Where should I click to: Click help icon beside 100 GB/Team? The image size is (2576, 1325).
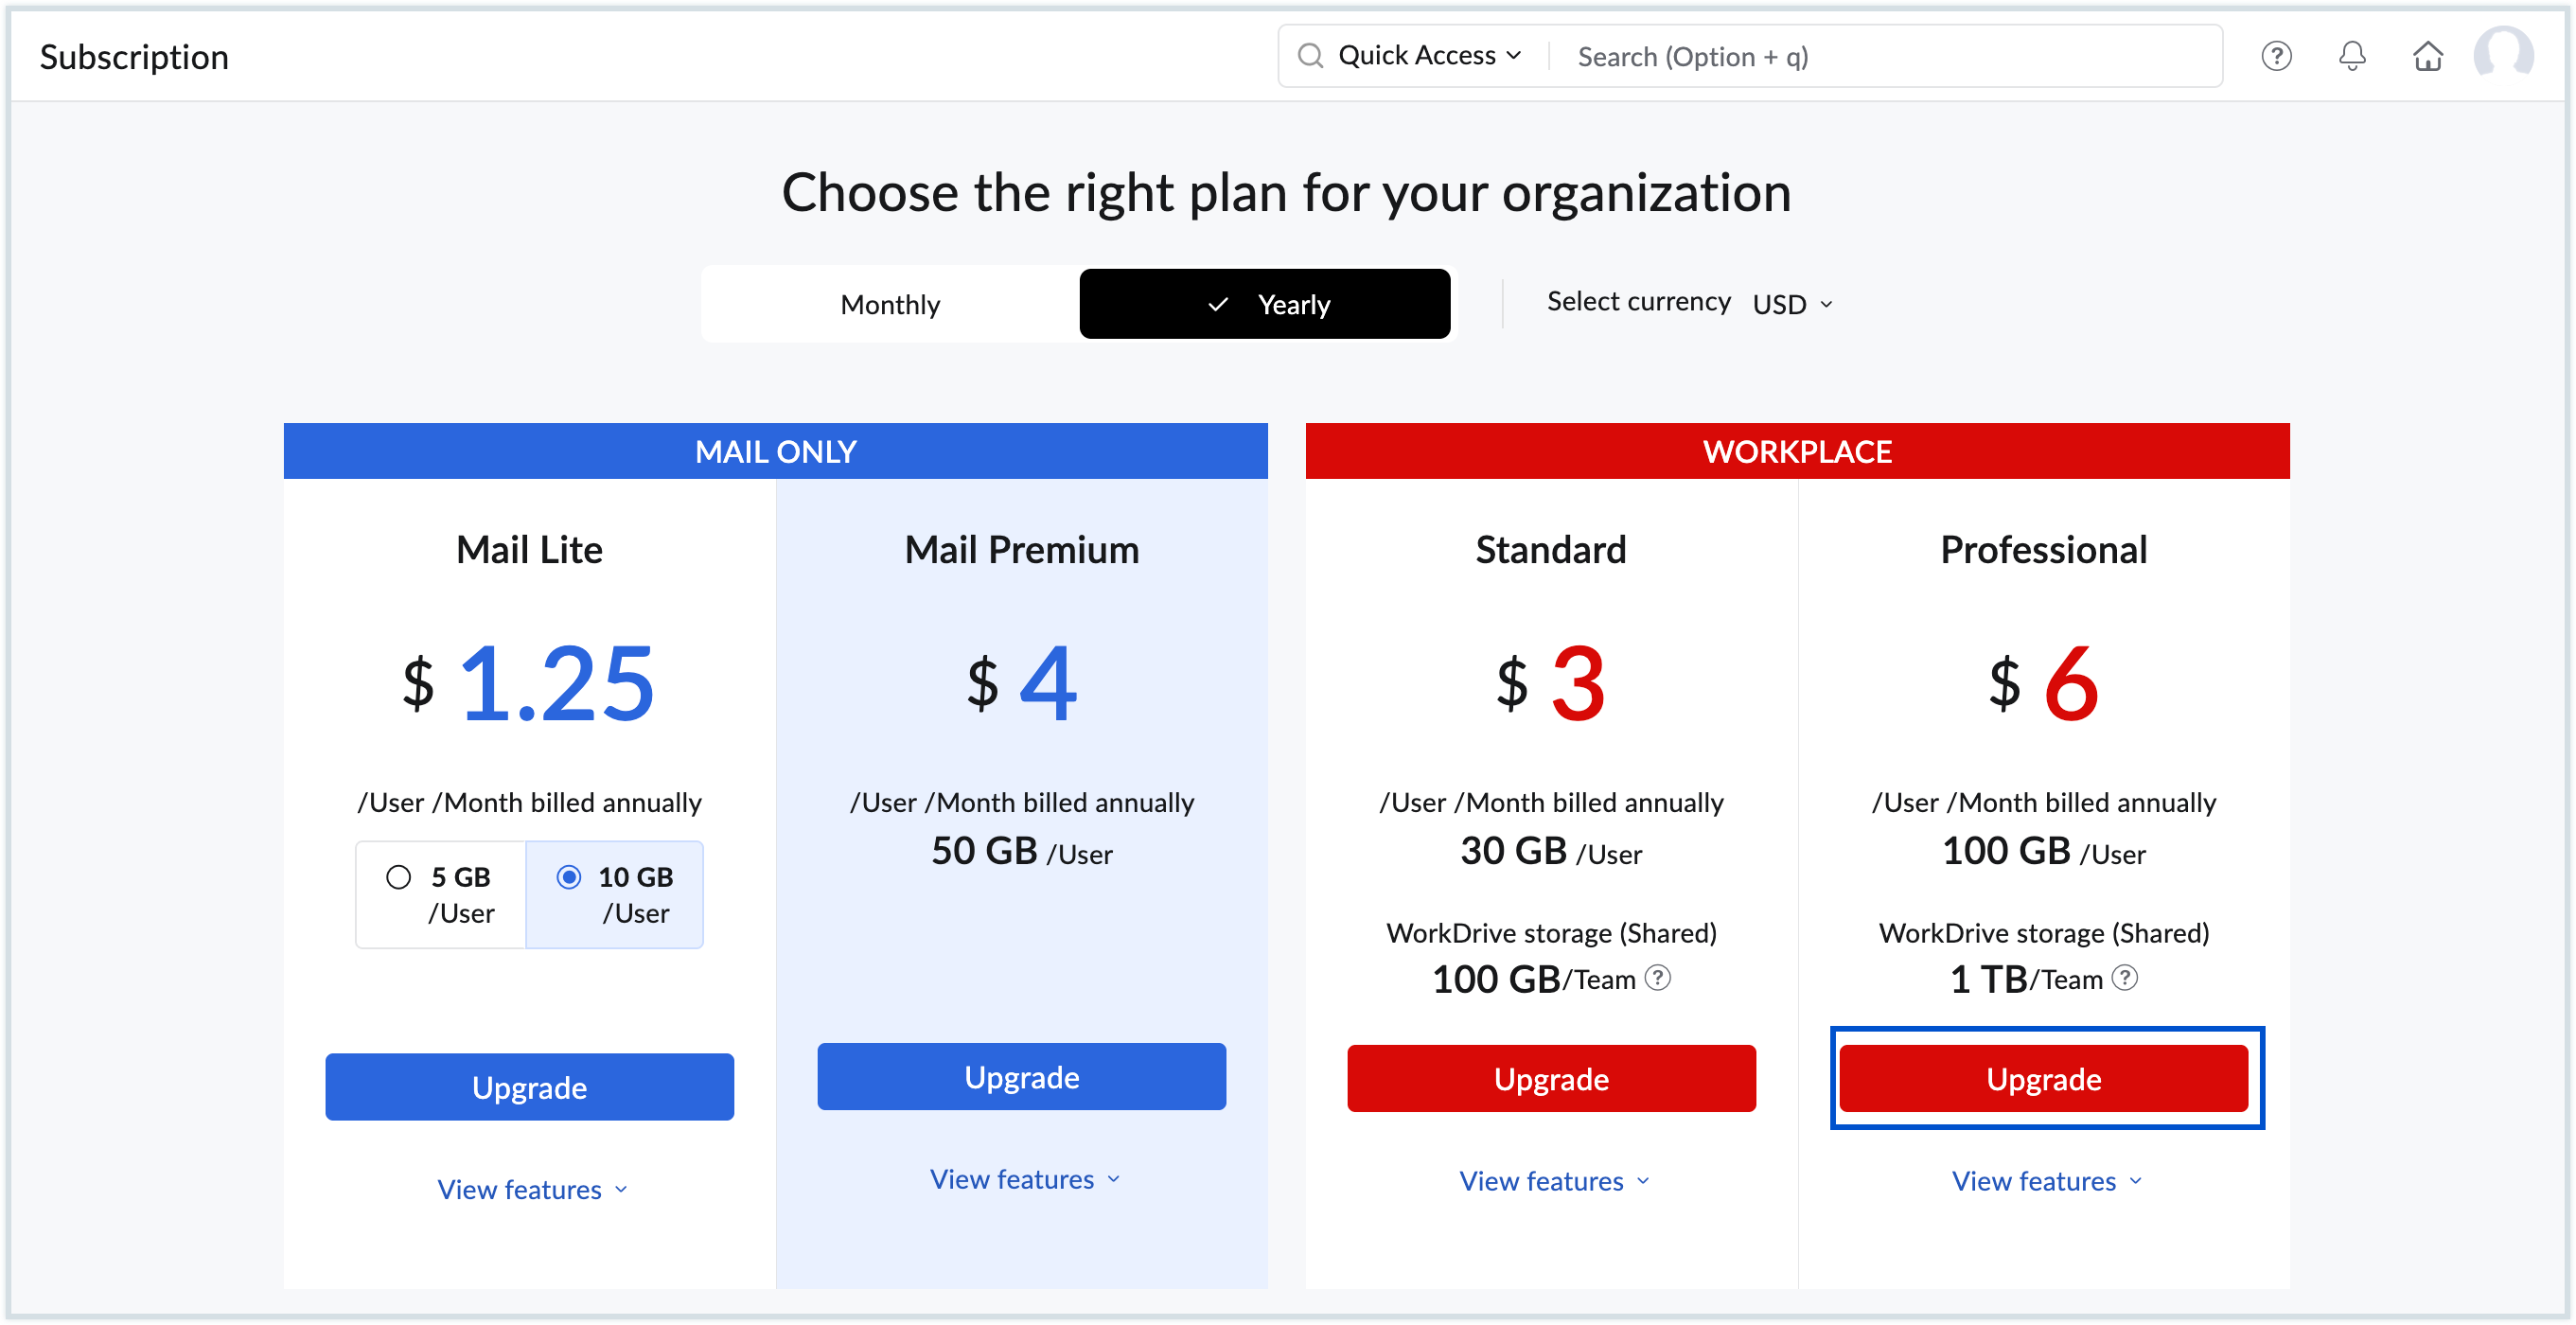tap(1657, 977)
